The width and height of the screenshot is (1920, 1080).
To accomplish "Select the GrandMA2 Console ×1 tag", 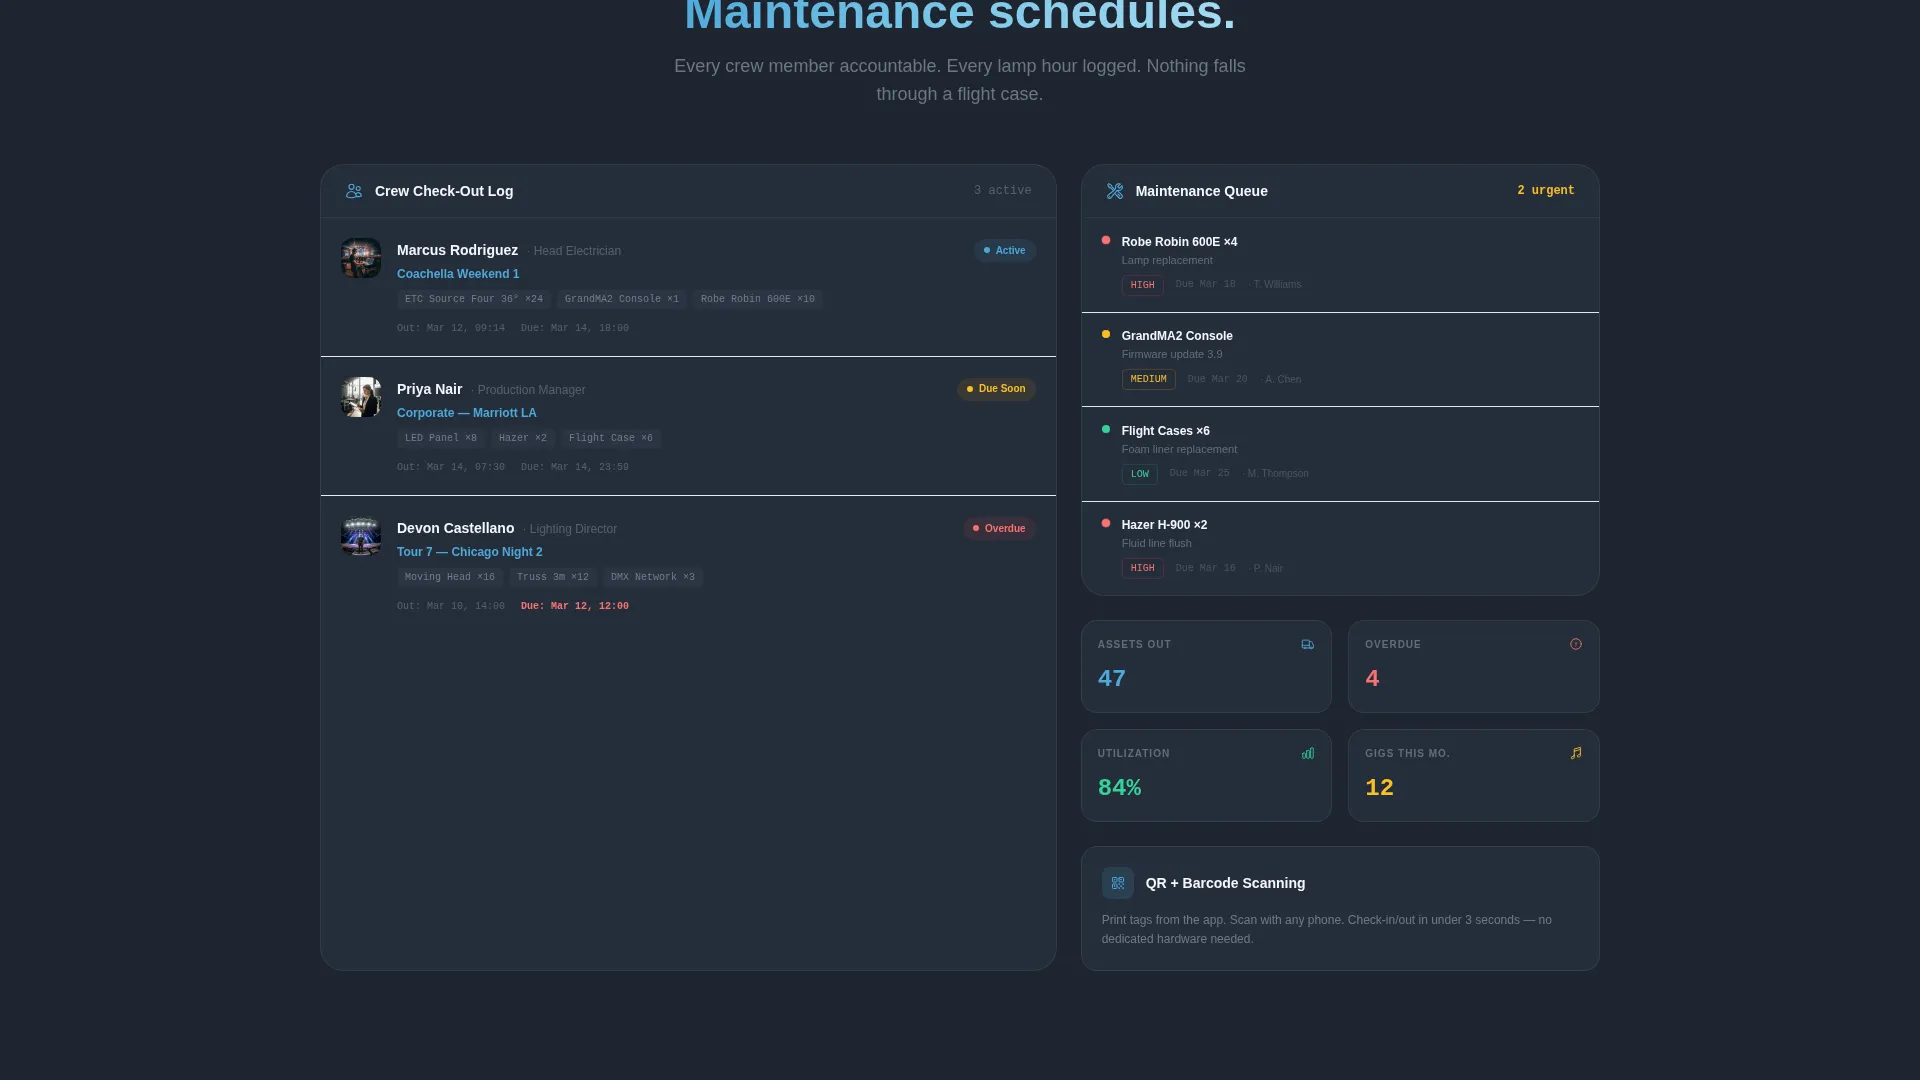I will click(622, 299).
